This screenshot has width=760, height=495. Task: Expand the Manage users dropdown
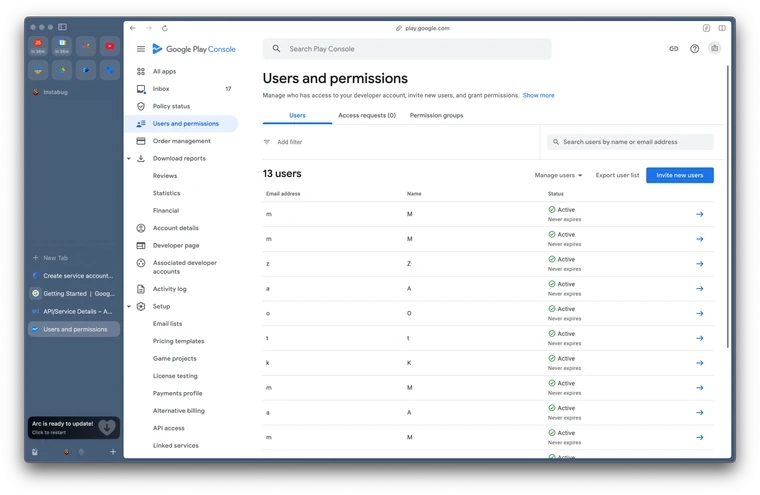coord(558,175)
